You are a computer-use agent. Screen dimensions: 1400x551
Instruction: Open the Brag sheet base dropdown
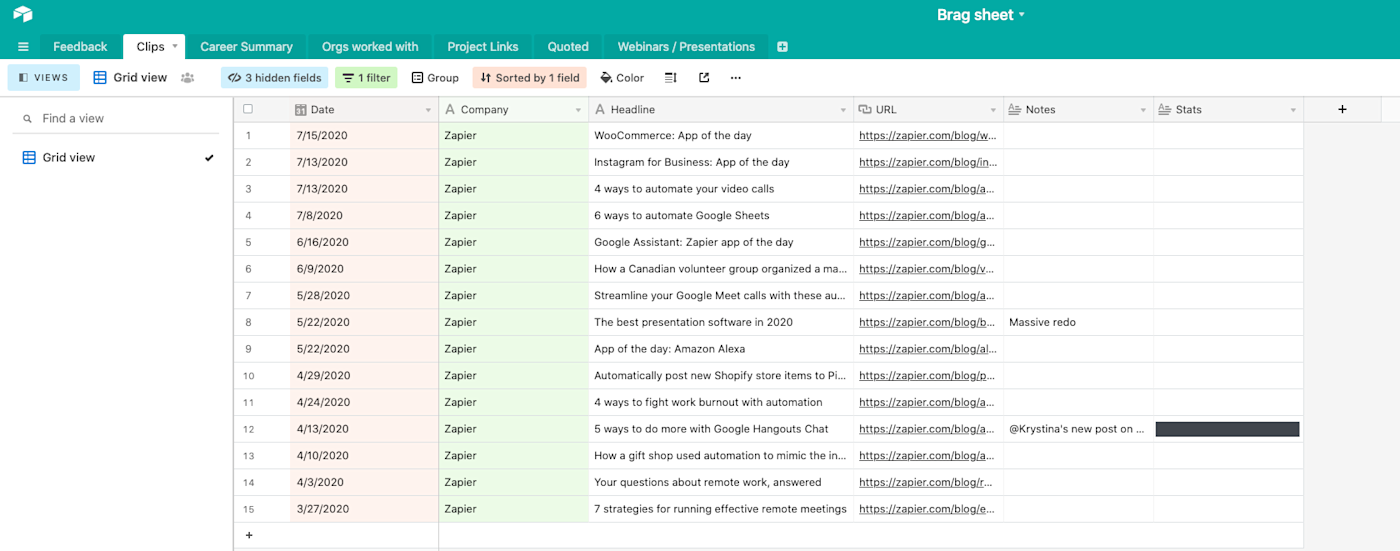coord(981,15)
